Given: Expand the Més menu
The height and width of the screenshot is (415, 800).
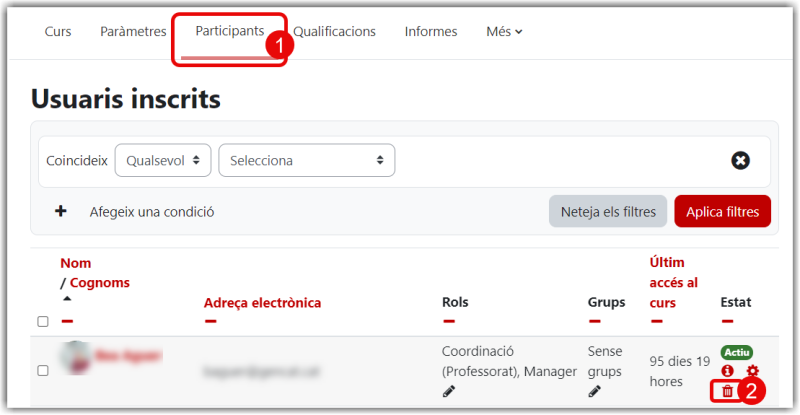Looking at the screenshot, I should pyautogui.click(x=504, y=32).
